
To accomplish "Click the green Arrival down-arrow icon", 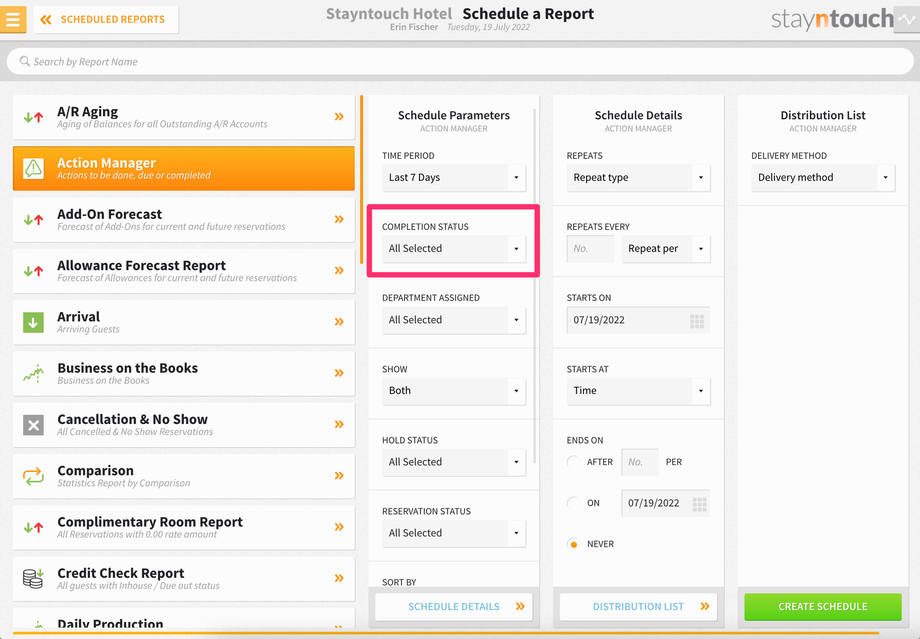I will [33, 322].
